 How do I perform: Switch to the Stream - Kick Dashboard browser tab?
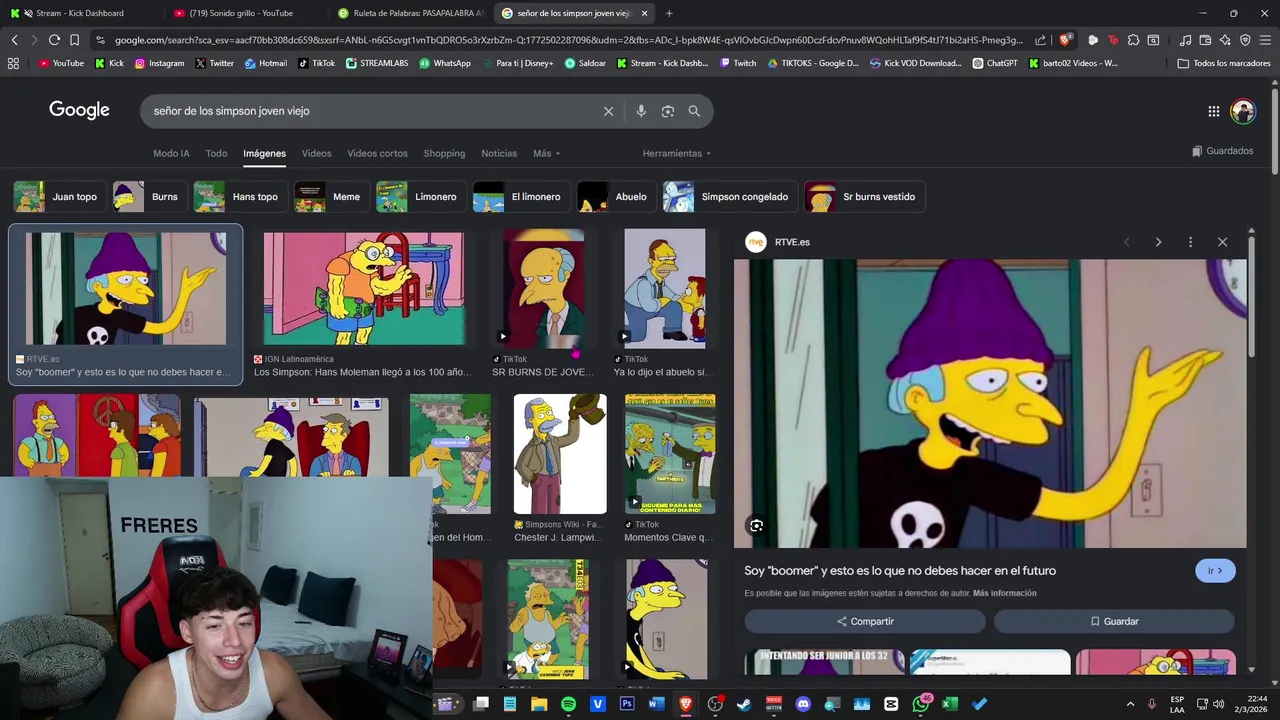click(80, 13)
